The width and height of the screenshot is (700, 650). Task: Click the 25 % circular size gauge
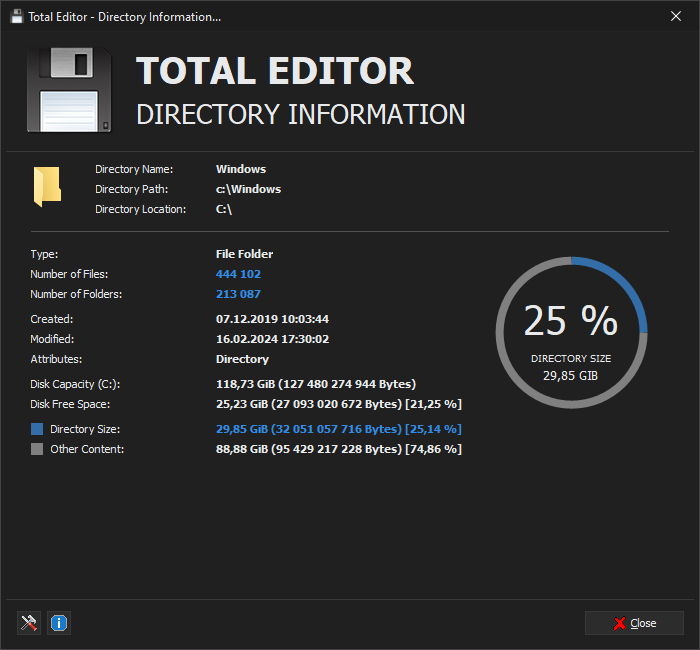pyautogui.click(x=571, y=333)
